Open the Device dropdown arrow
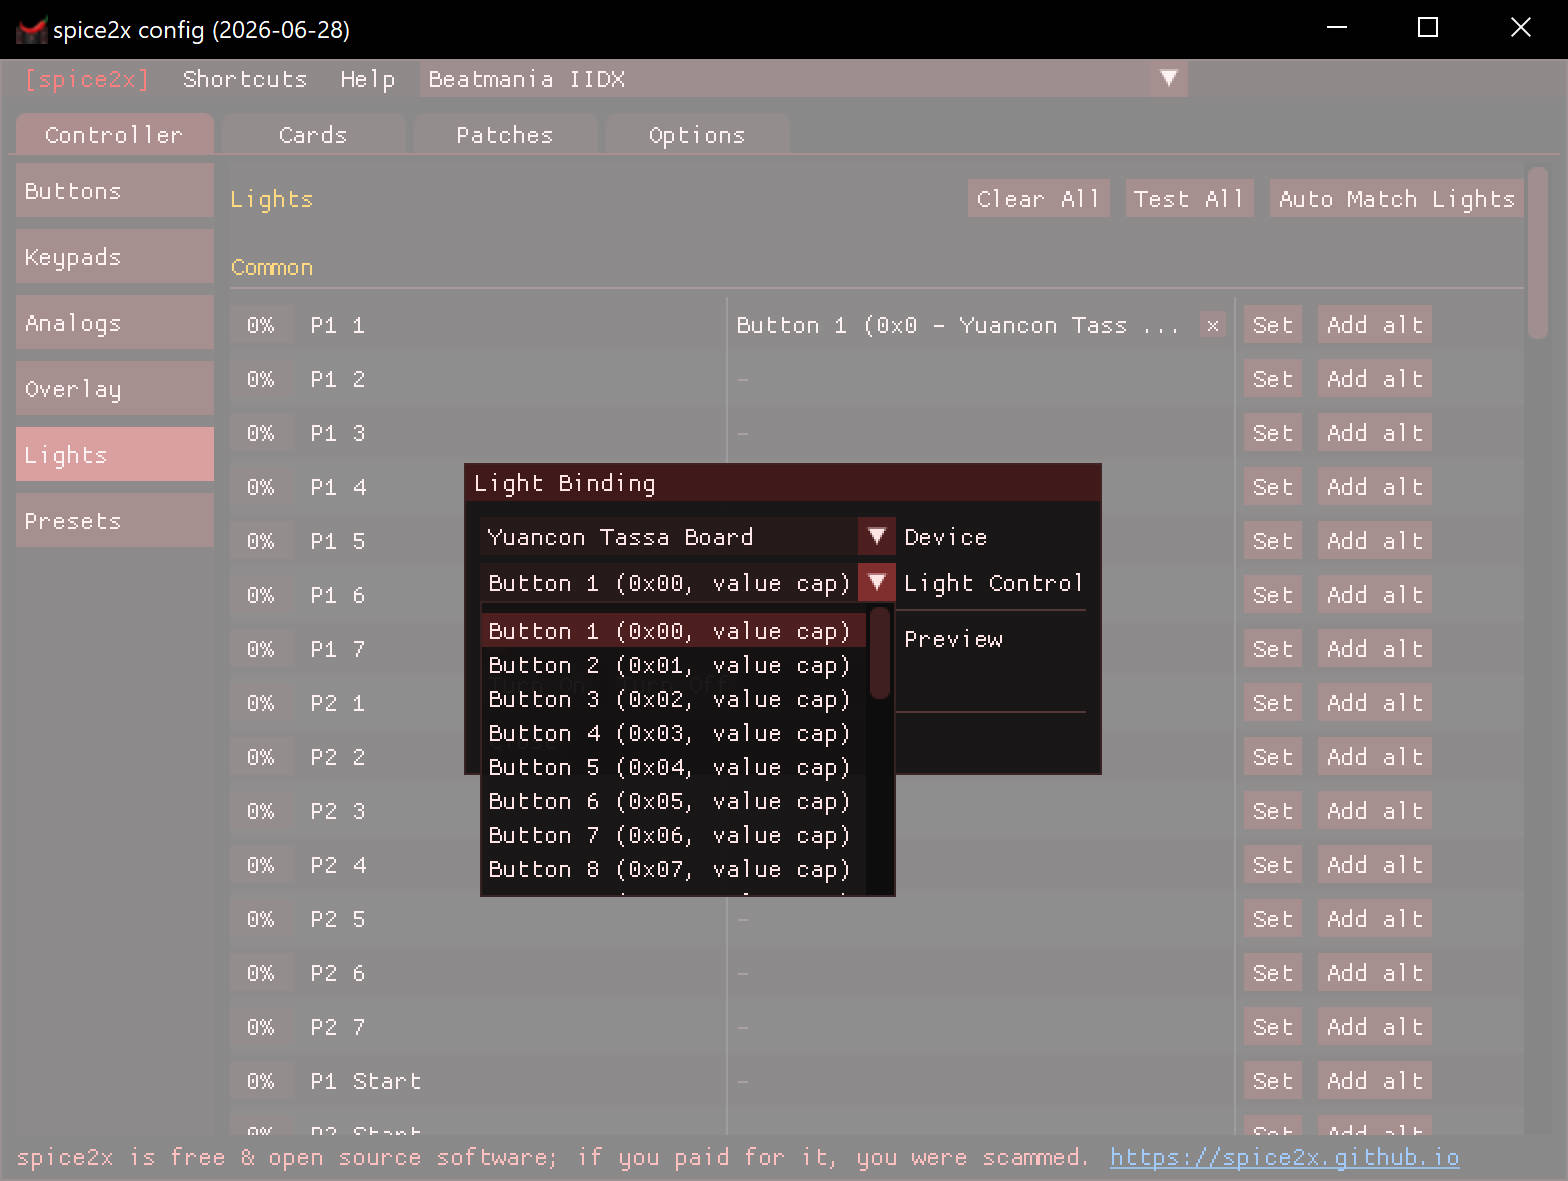1568x1181 pixels. 876,537
